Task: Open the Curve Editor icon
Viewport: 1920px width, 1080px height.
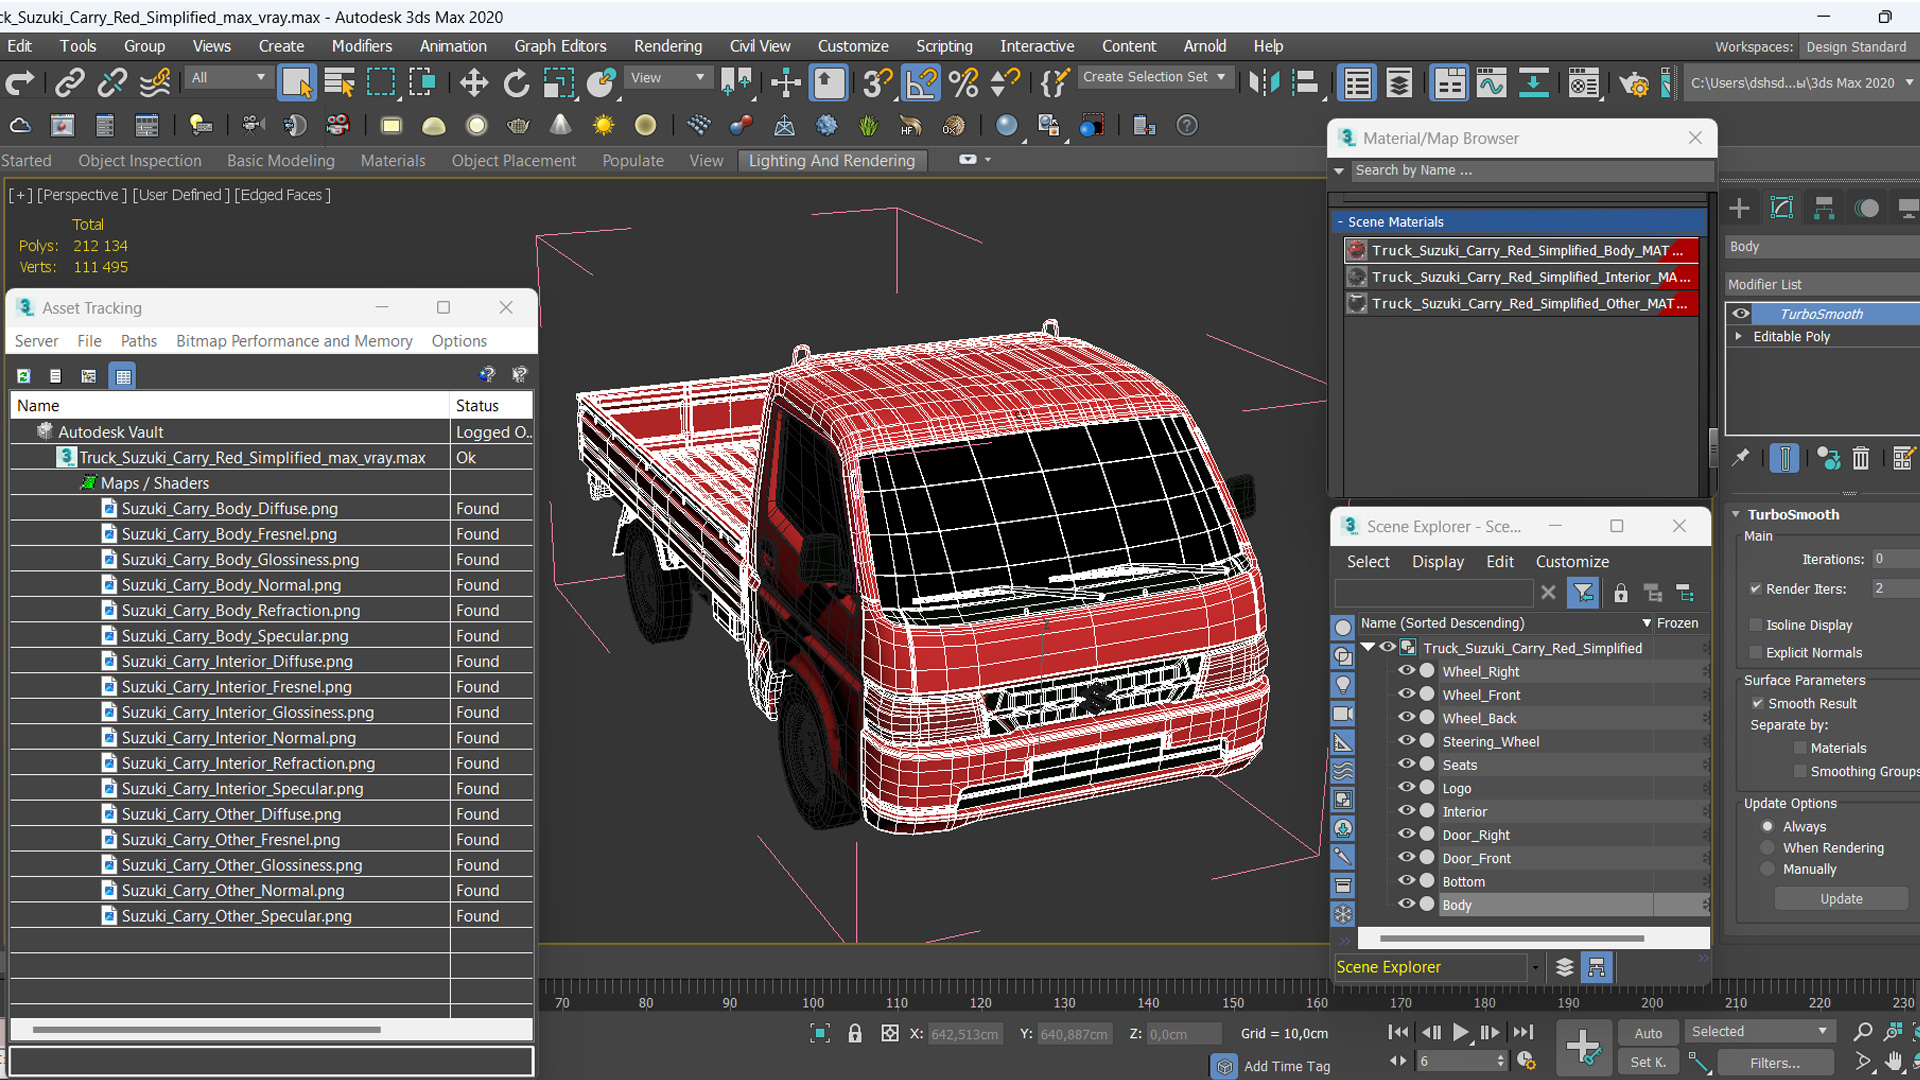Action: [1491, 83]
